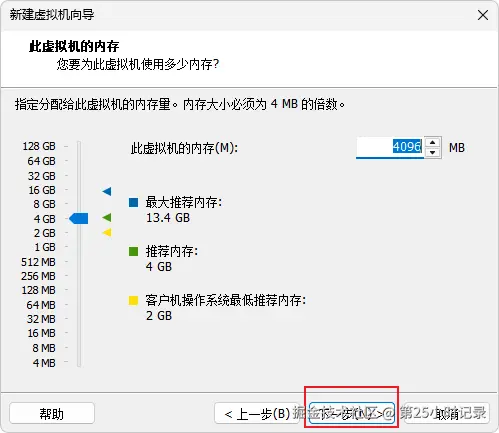Click the yellow legend square for 最低推荐内存

point(133,300)
